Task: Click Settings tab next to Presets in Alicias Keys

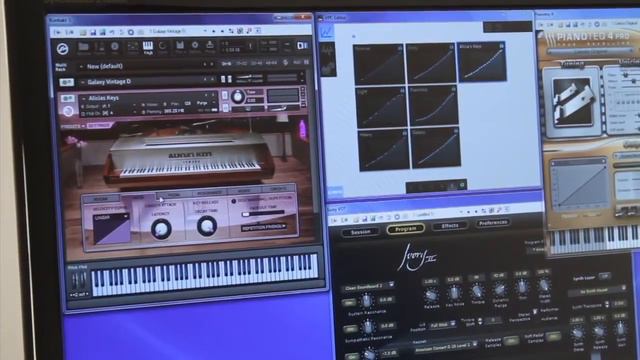Action: click(x=99, y=126)
